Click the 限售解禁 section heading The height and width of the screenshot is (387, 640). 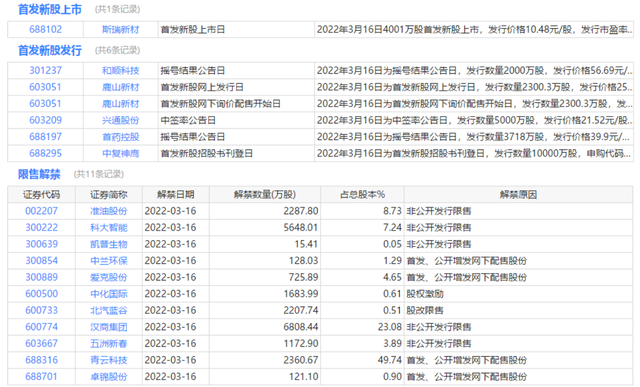point(39,175)
